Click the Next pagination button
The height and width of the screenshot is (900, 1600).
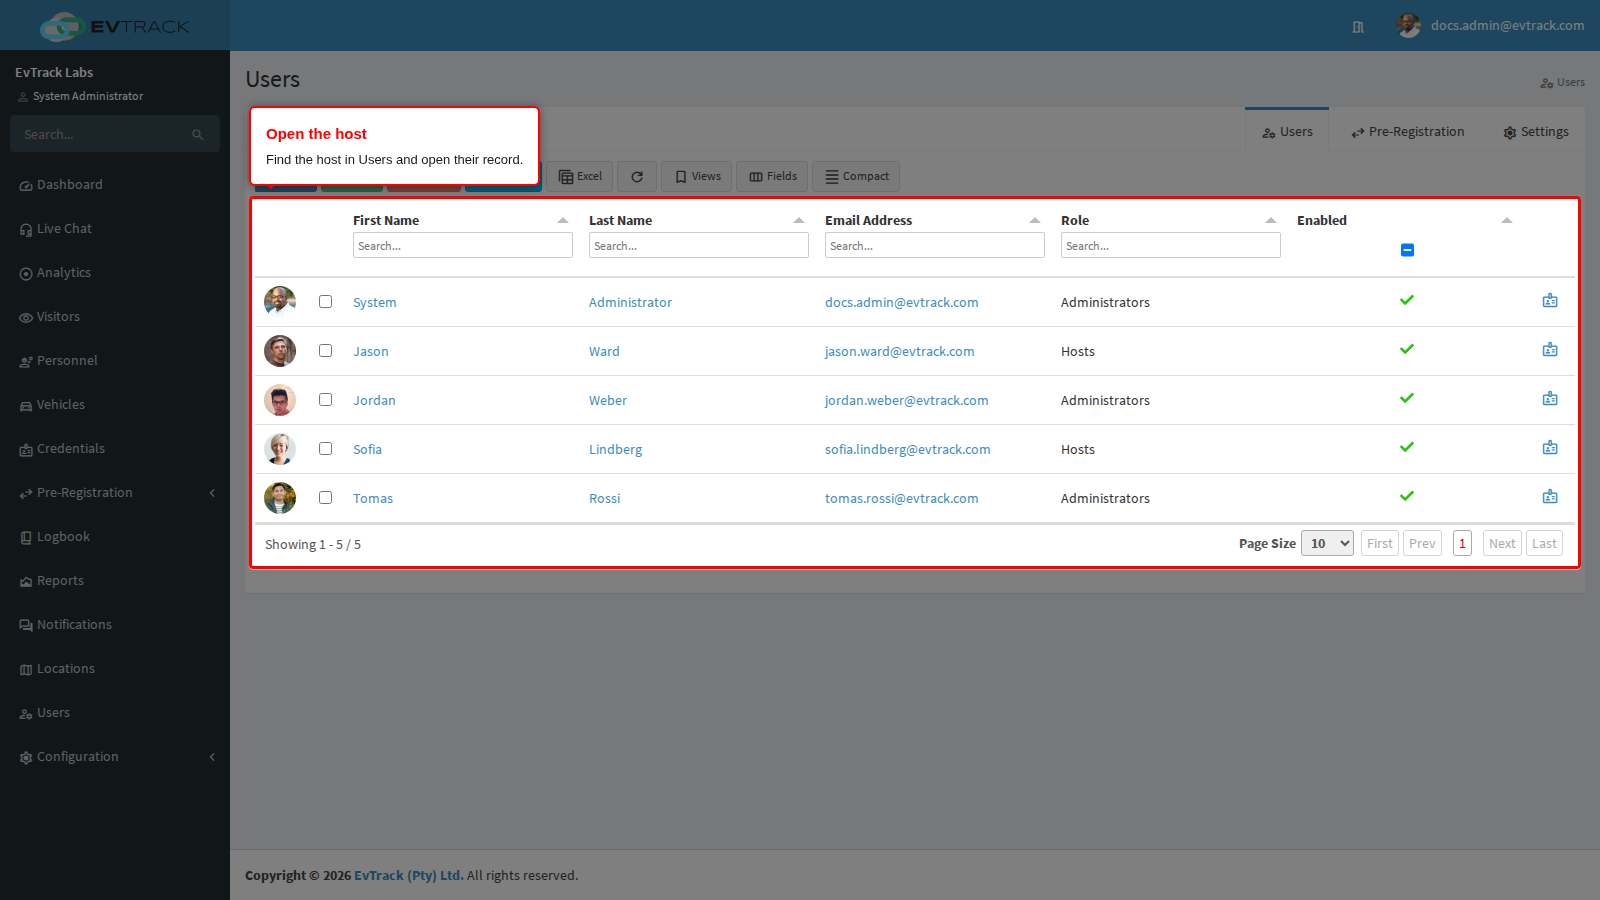(x=1502, y=543)
